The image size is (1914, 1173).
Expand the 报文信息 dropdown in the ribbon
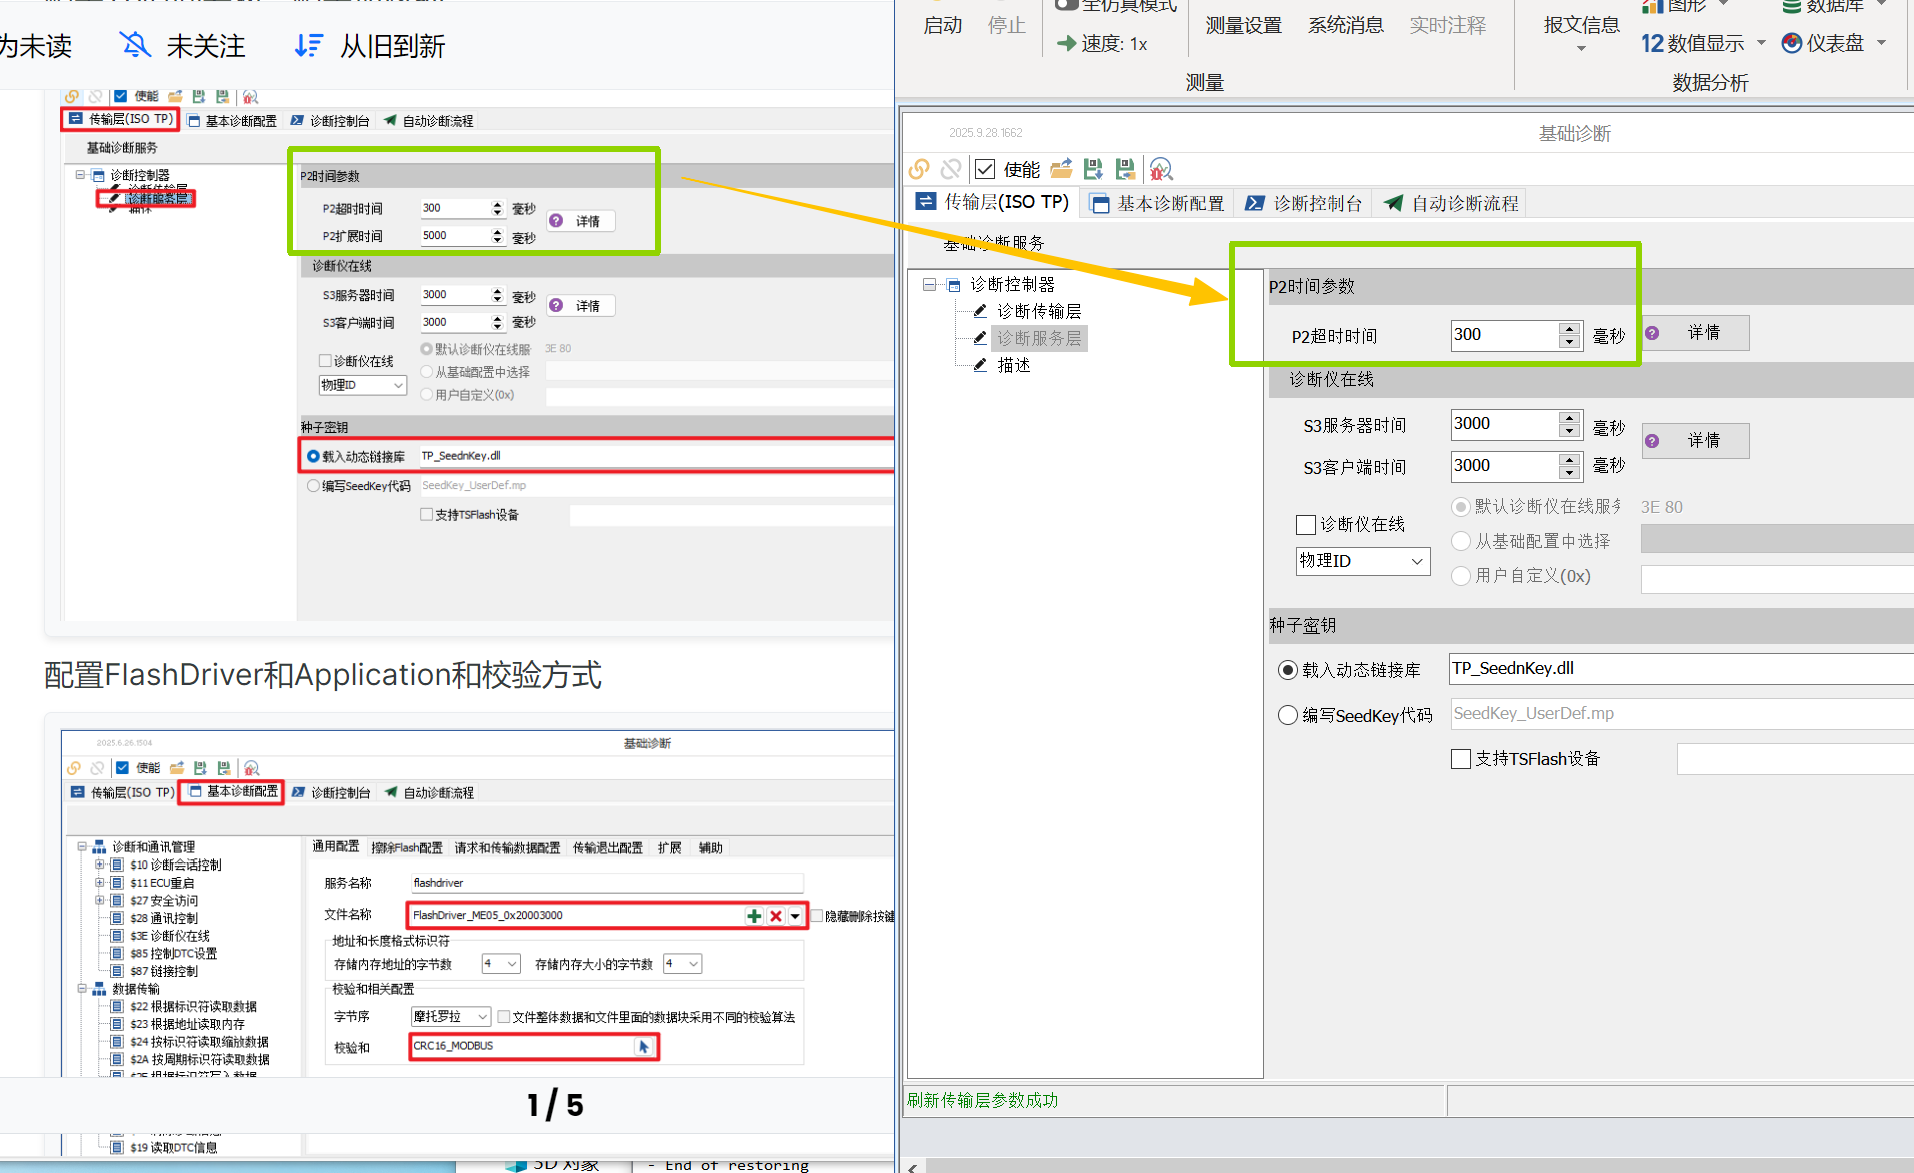click(x=1581, y=48)
